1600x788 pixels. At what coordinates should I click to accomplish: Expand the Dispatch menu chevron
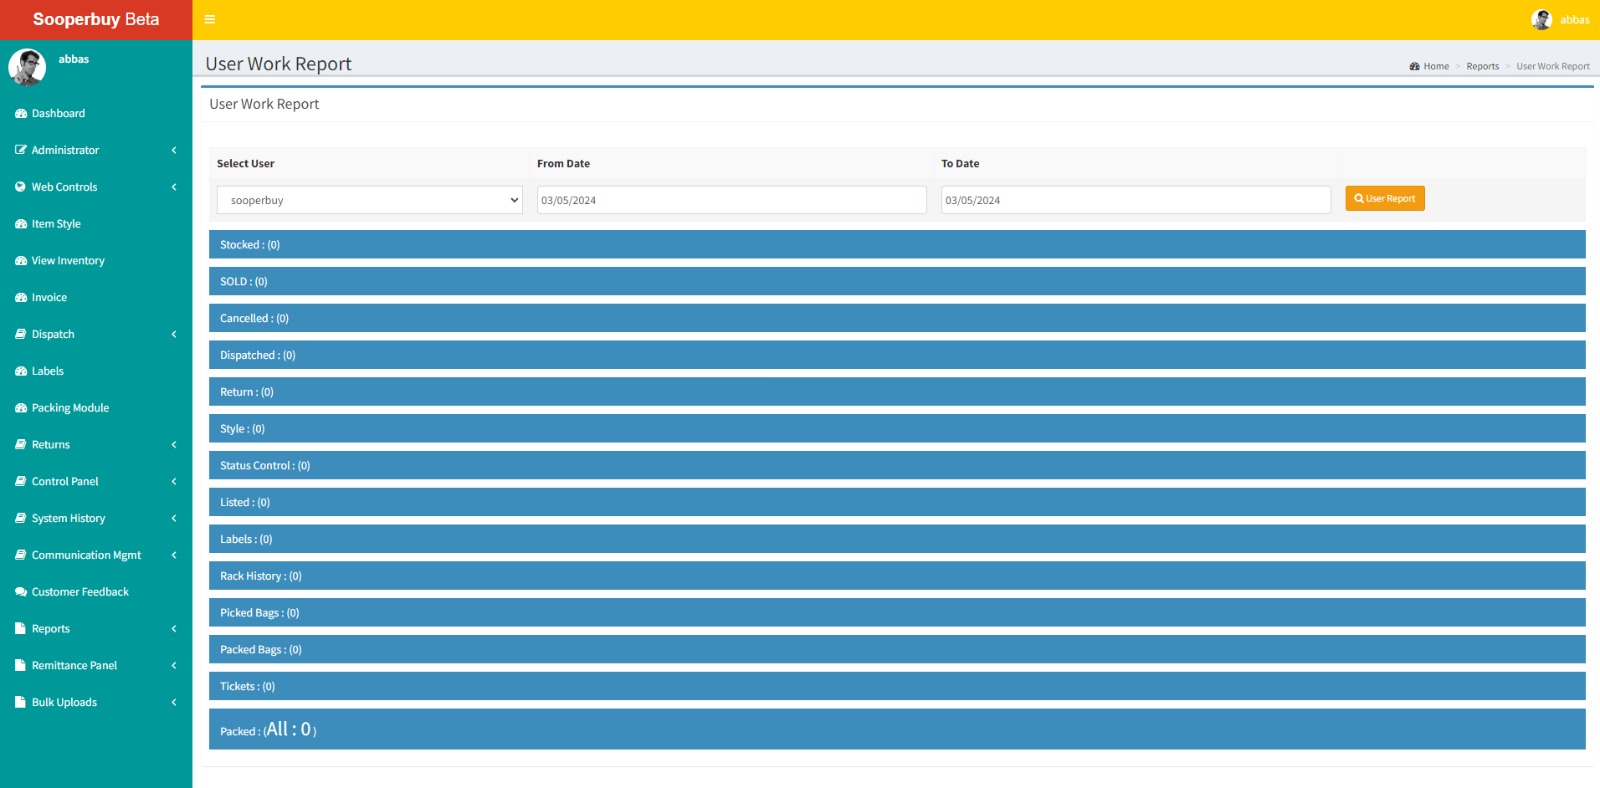[174, 334]
